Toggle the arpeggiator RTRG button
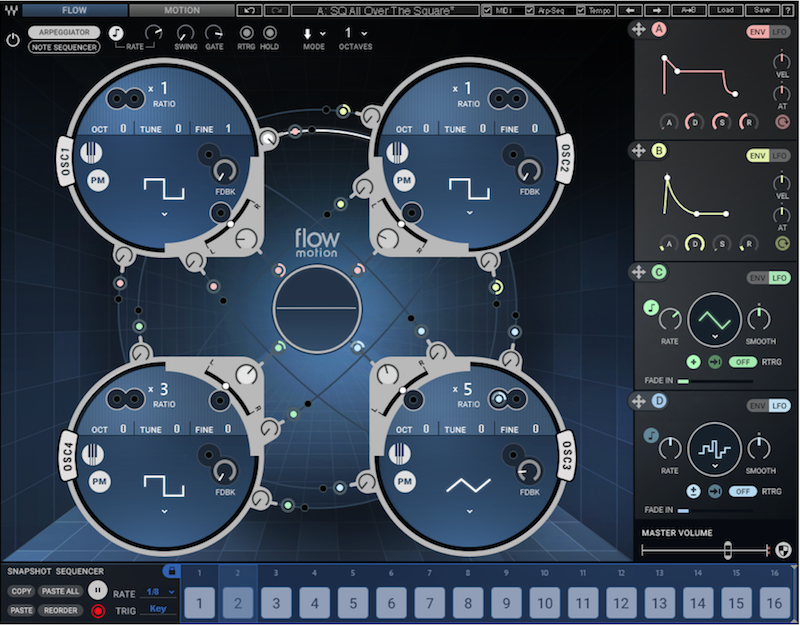Viewport: 800px width, 625px height. point(246,33)
